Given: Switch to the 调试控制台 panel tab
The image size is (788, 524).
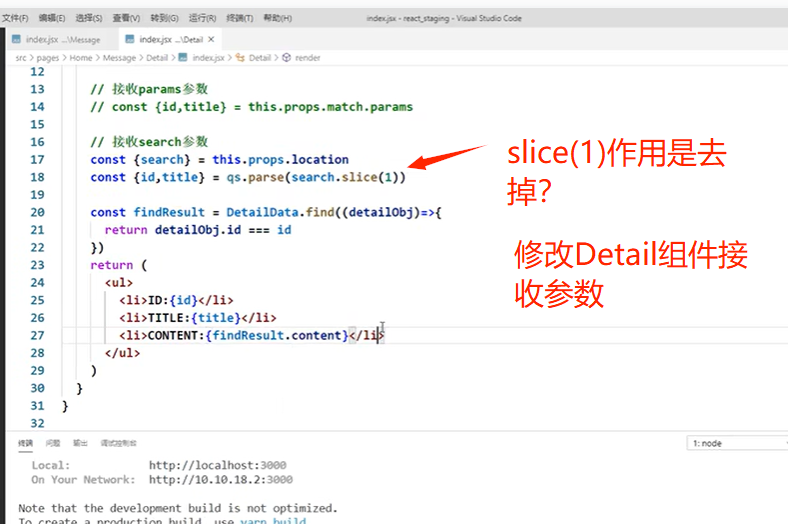Looking at the screenshot, I should tap(118, 443).
